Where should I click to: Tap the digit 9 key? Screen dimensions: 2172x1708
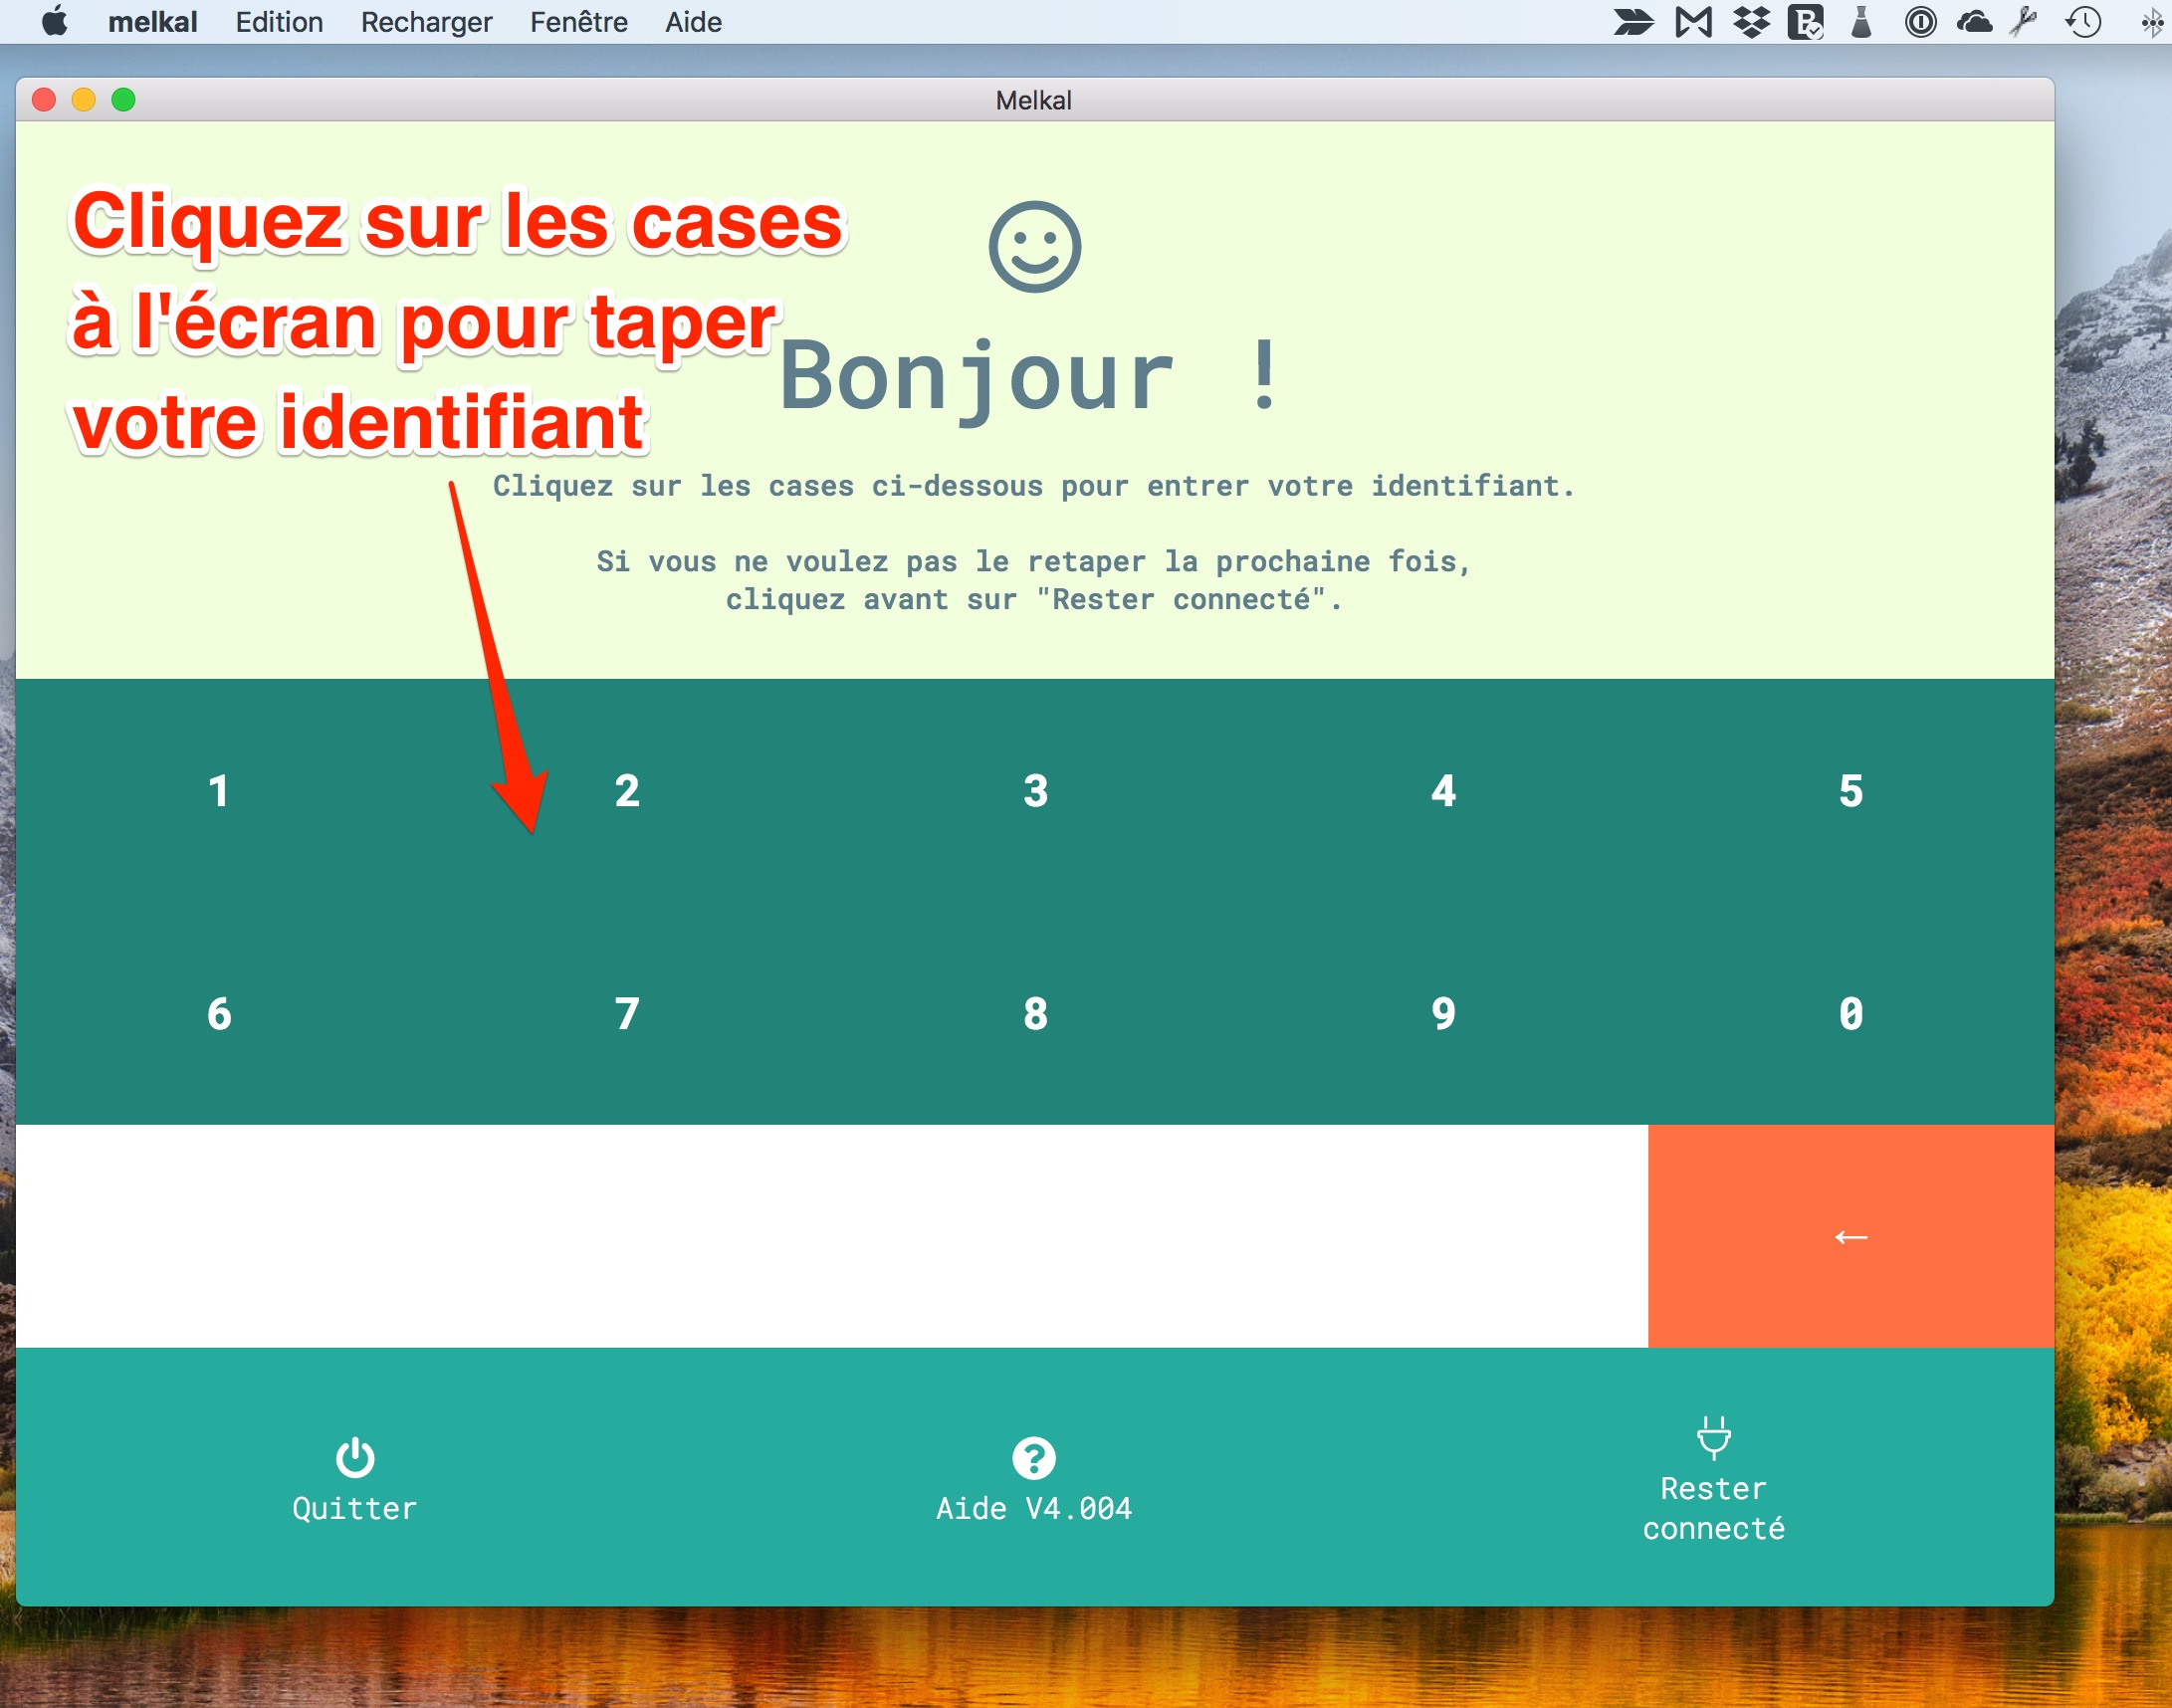[1443, 1014]
